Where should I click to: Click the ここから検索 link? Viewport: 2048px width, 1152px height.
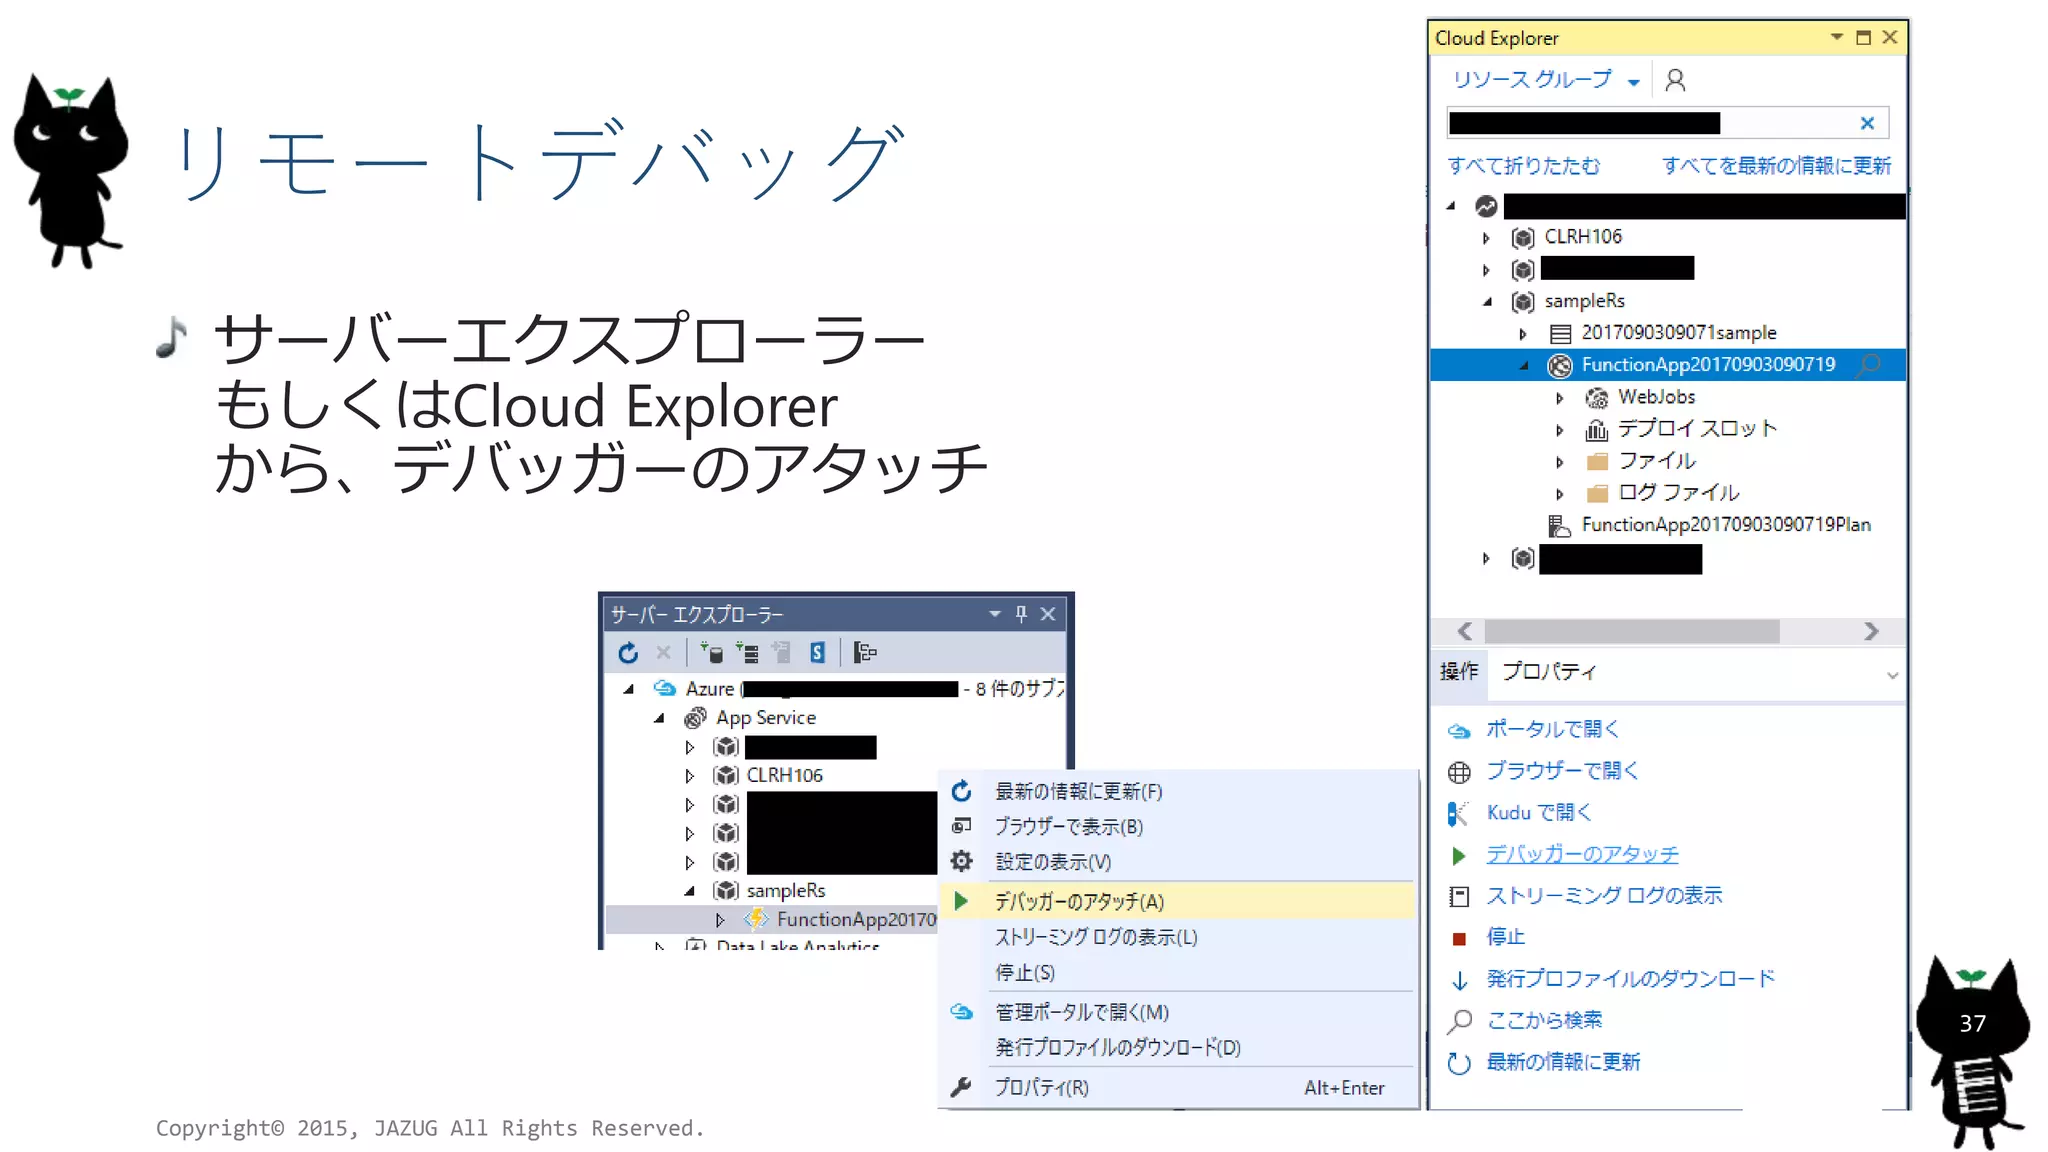coord(1544,1020)
